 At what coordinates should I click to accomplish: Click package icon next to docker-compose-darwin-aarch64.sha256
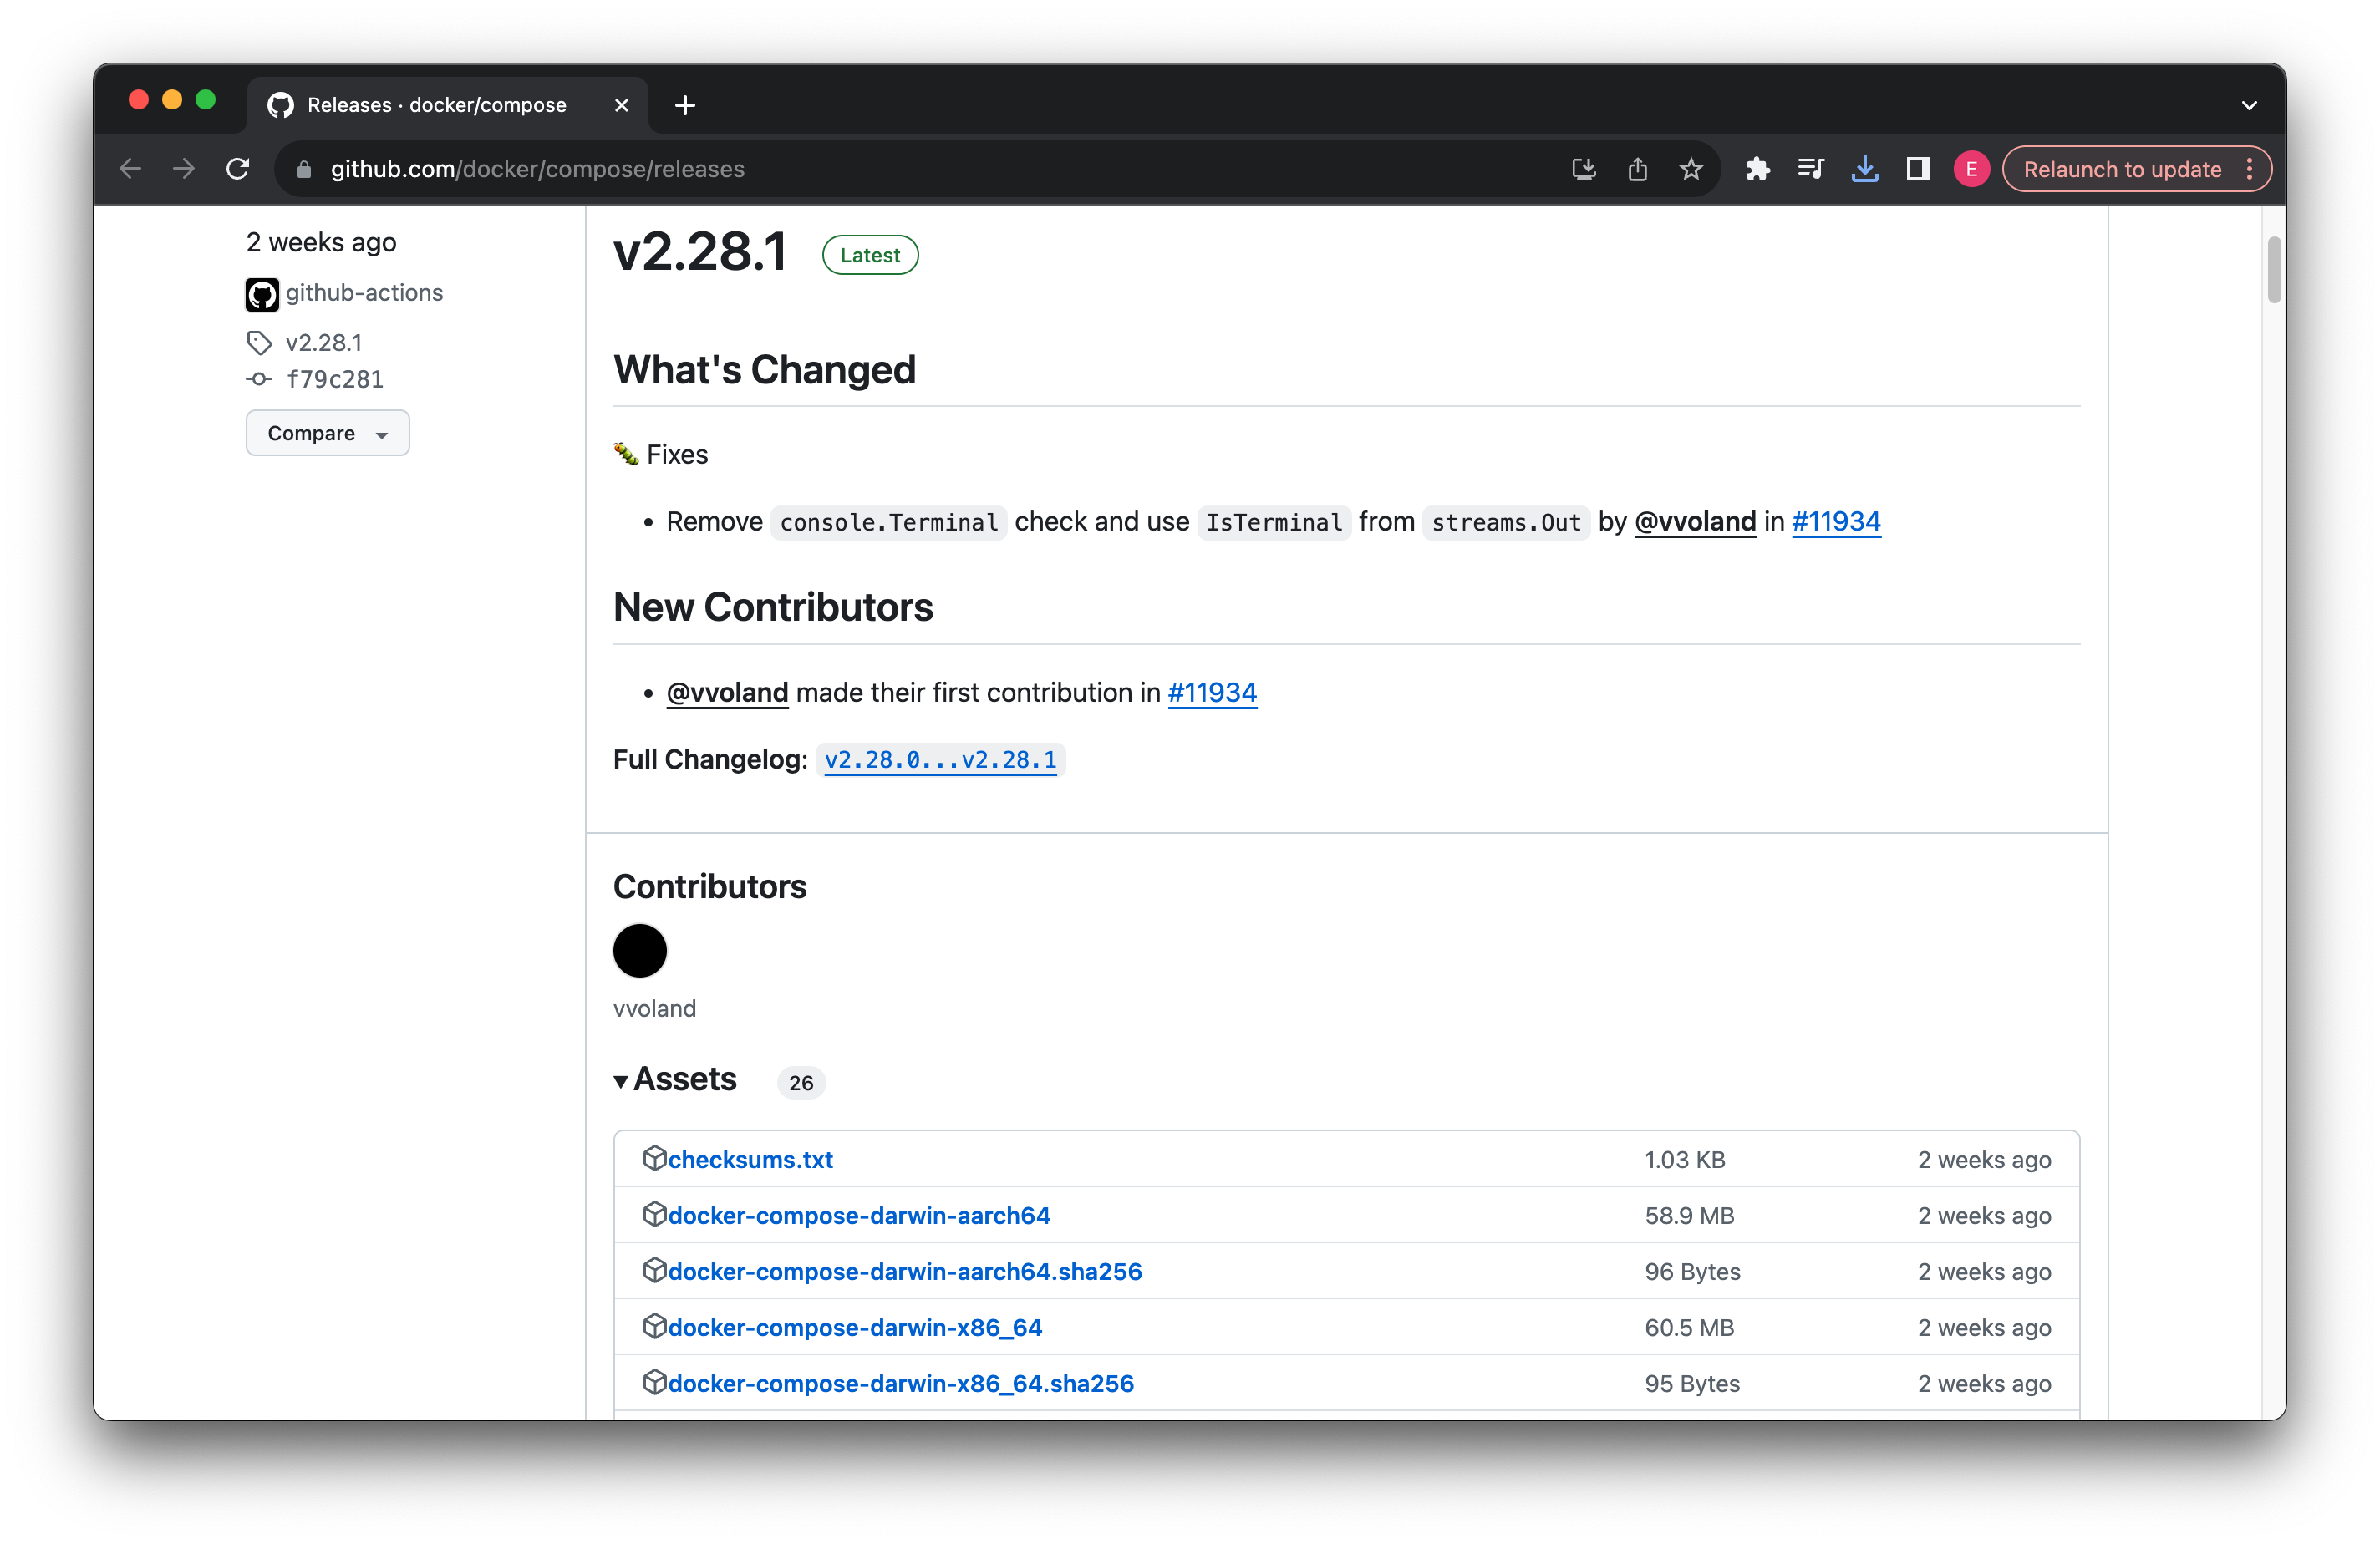click(x=654, y=1270)
